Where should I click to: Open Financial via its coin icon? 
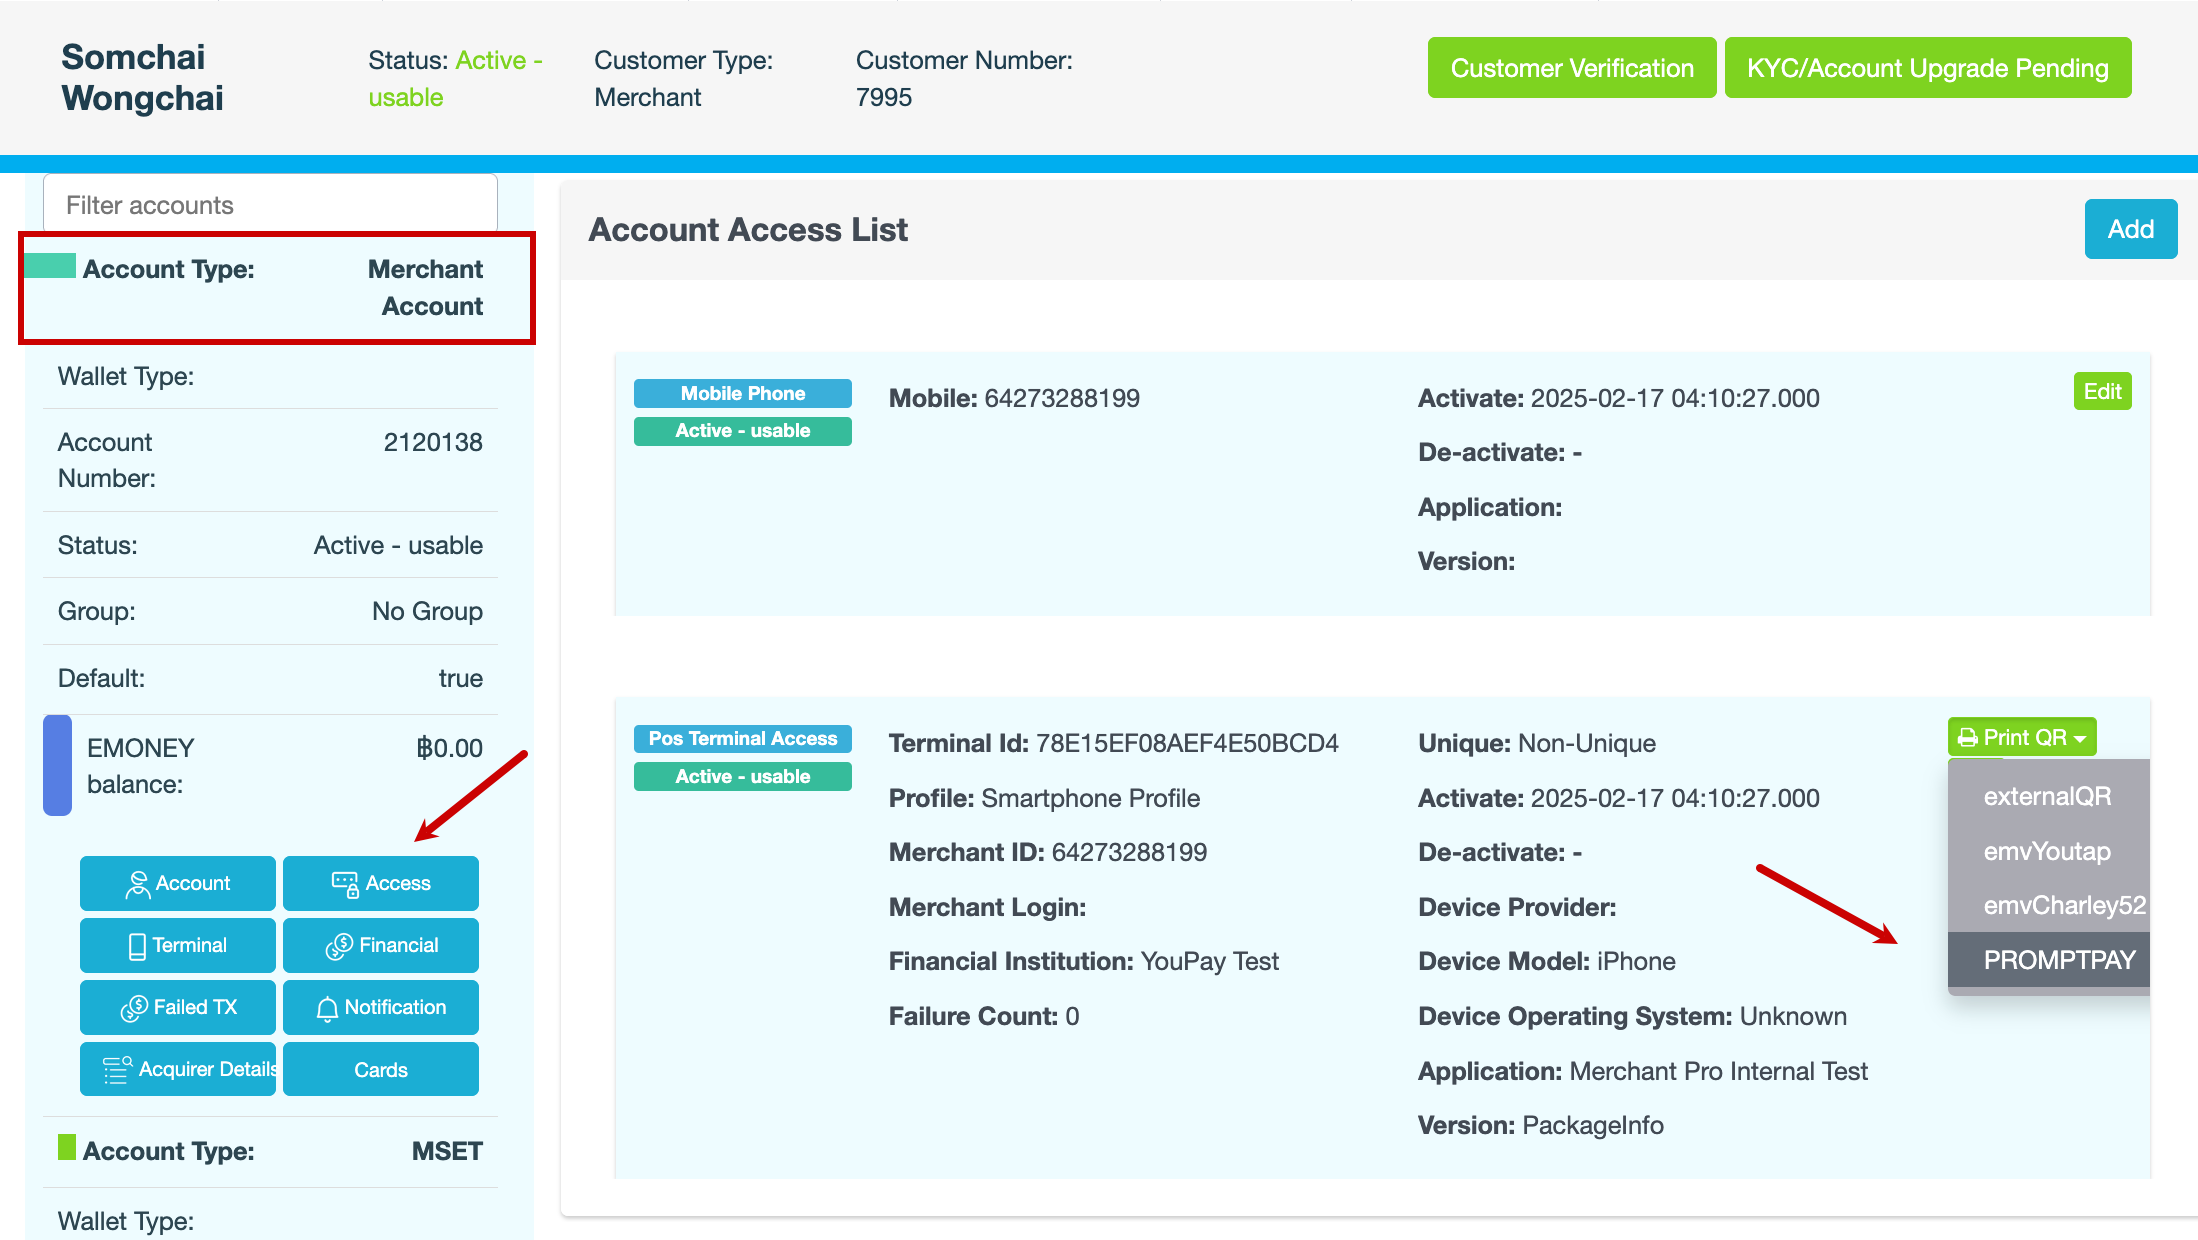pyautogui.click(x=339, y=946)
